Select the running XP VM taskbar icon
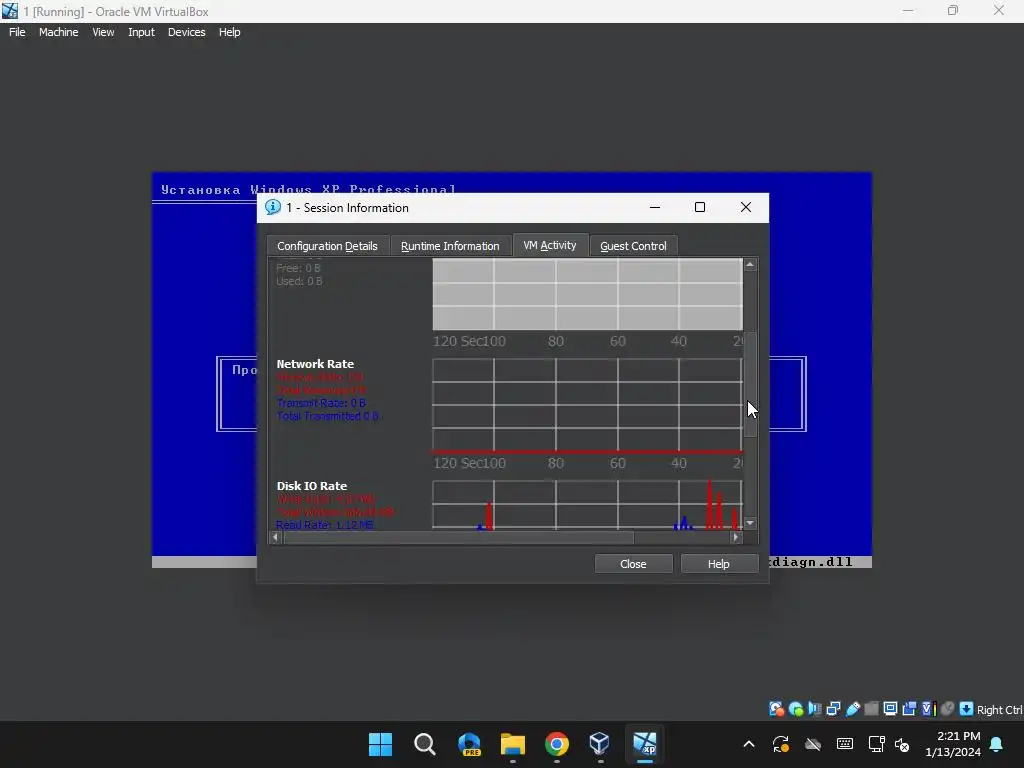 (x=645, y=744)
